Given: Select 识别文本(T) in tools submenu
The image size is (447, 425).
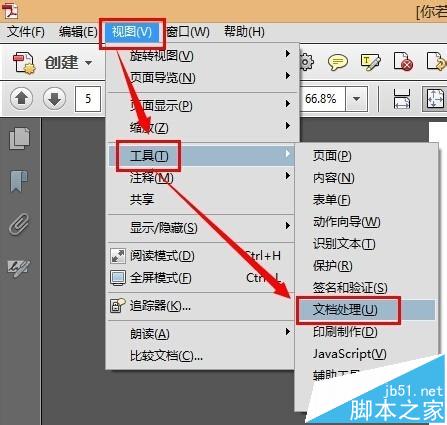Looking at the screenshot, I should (366, 243).
